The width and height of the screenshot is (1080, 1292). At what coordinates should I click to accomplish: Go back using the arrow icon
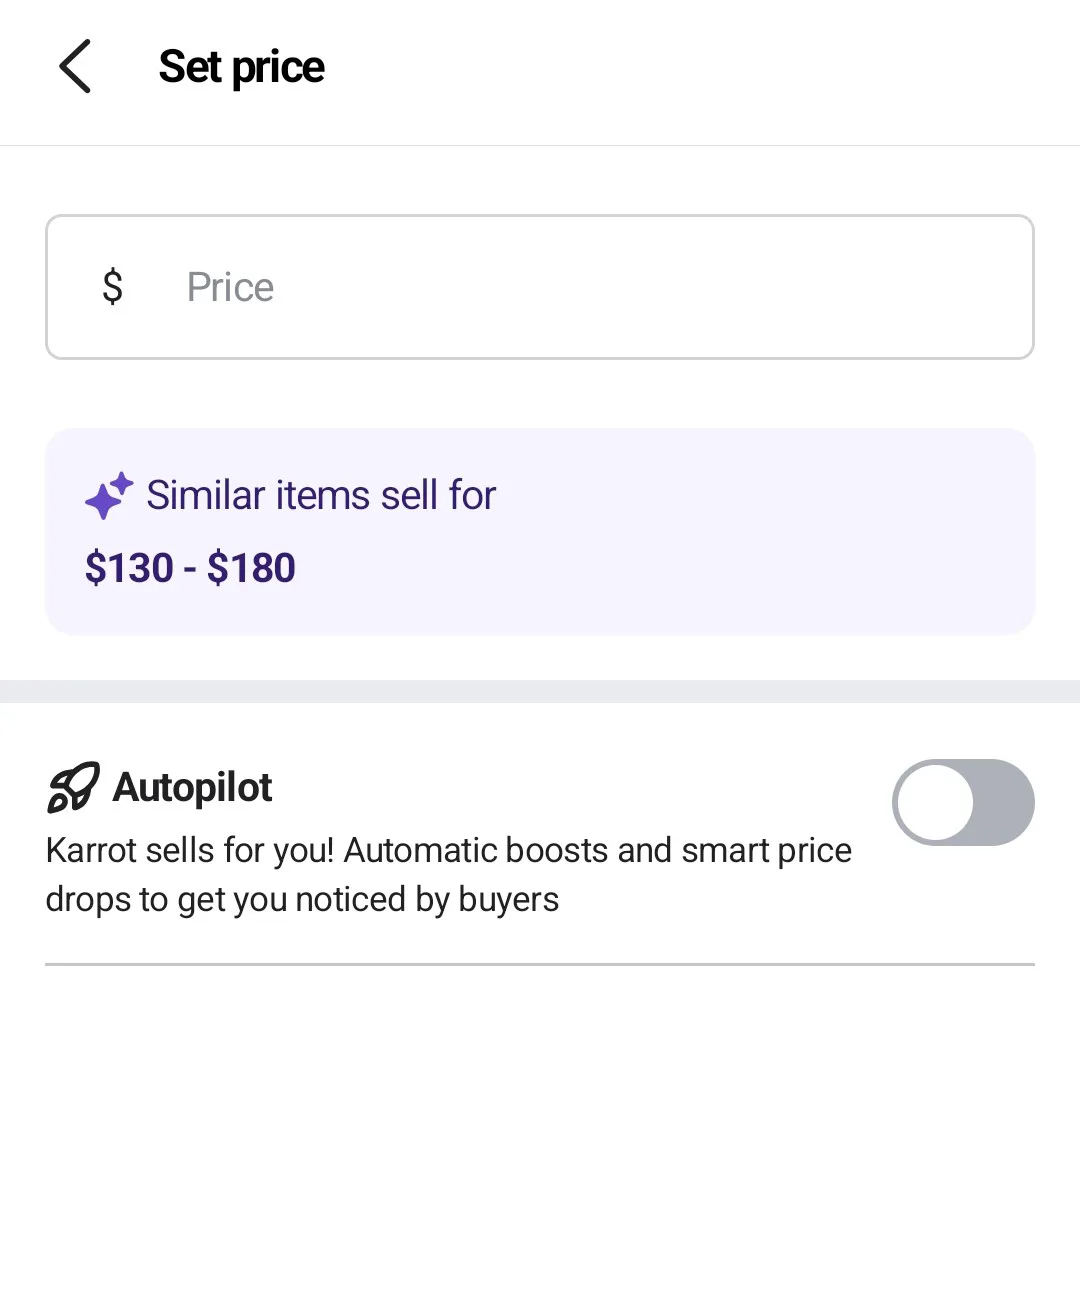coord(75,67)
